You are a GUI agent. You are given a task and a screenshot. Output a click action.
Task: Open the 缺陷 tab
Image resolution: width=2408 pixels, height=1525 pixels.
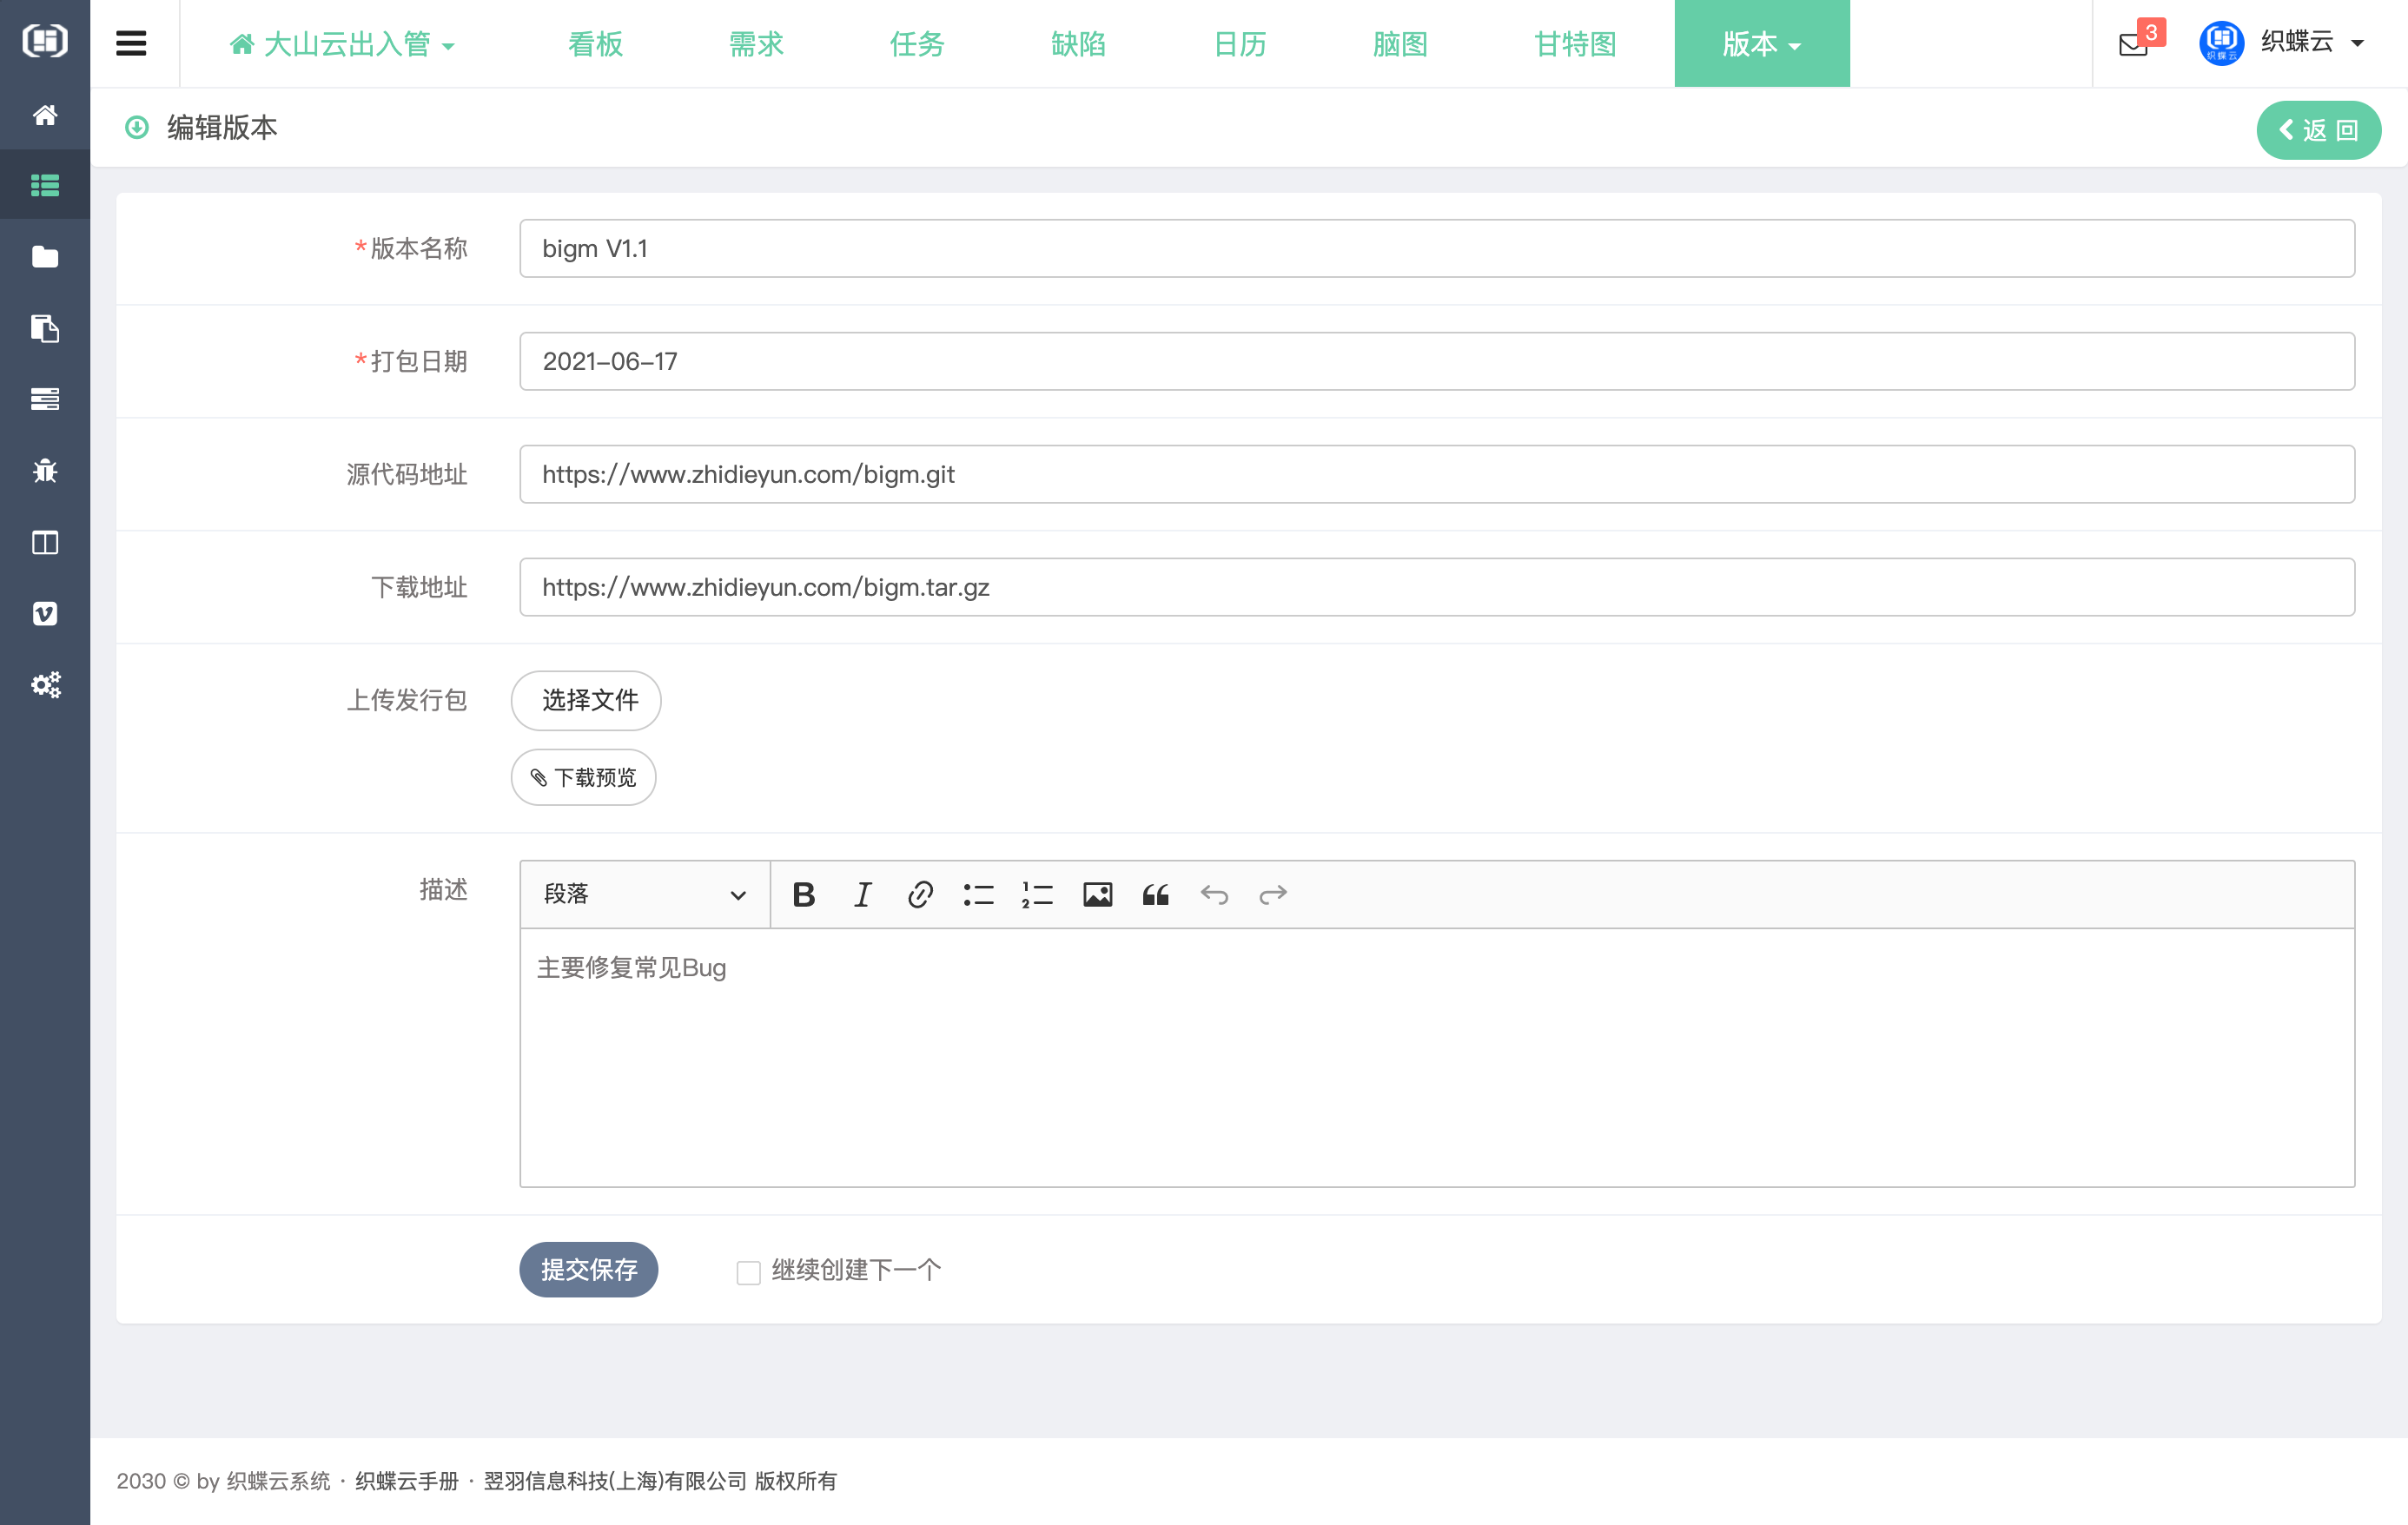1078,44
